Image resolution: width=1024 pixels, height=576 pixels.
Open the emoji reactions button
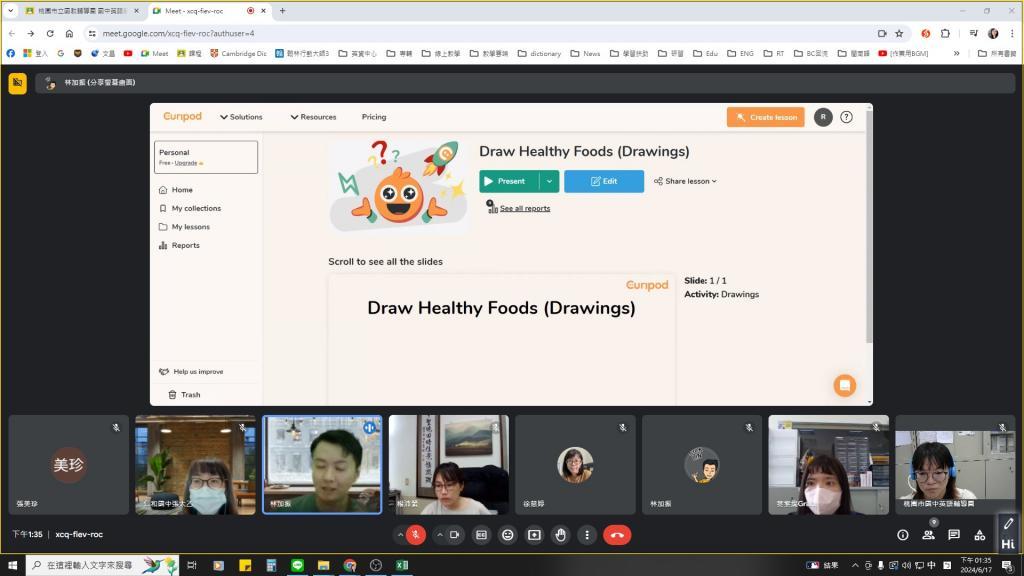(x=508, y=535)
